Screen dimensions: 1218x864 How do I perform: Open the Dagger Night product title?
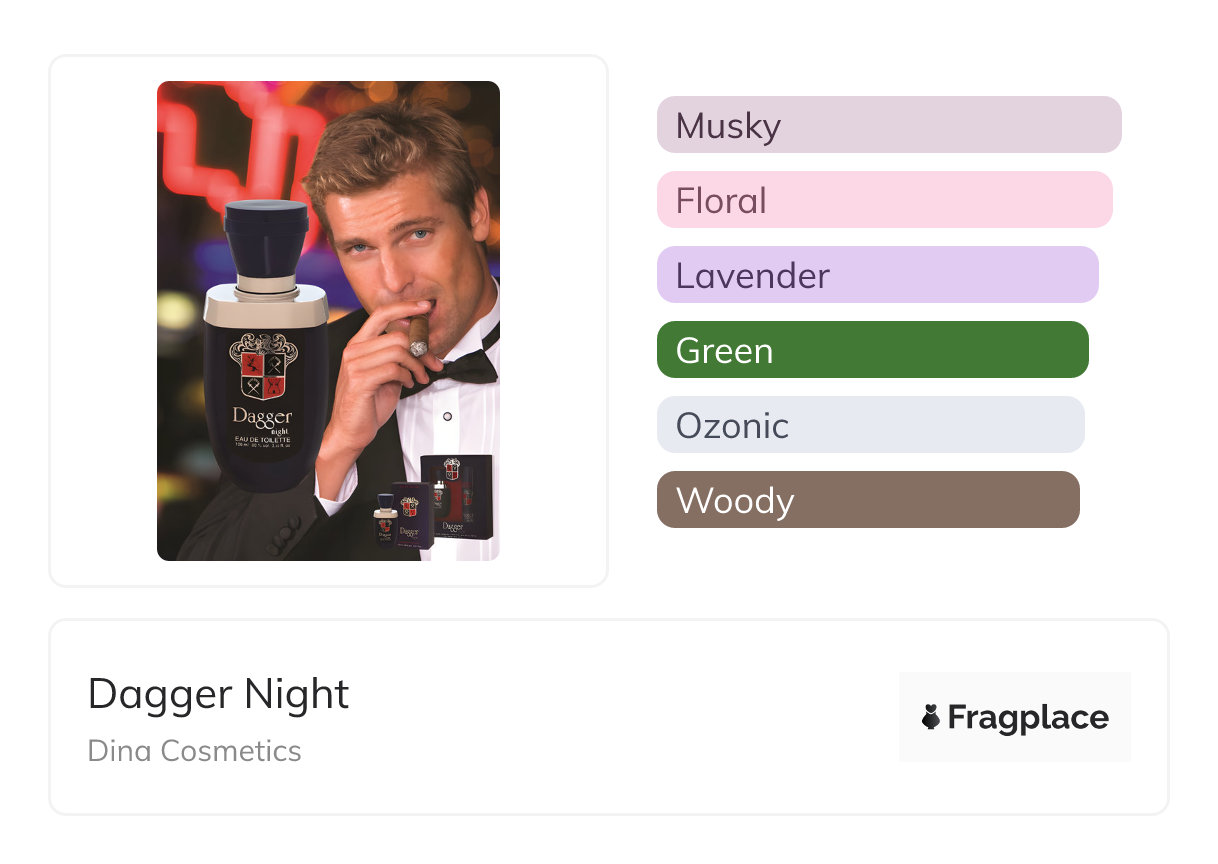218,694
